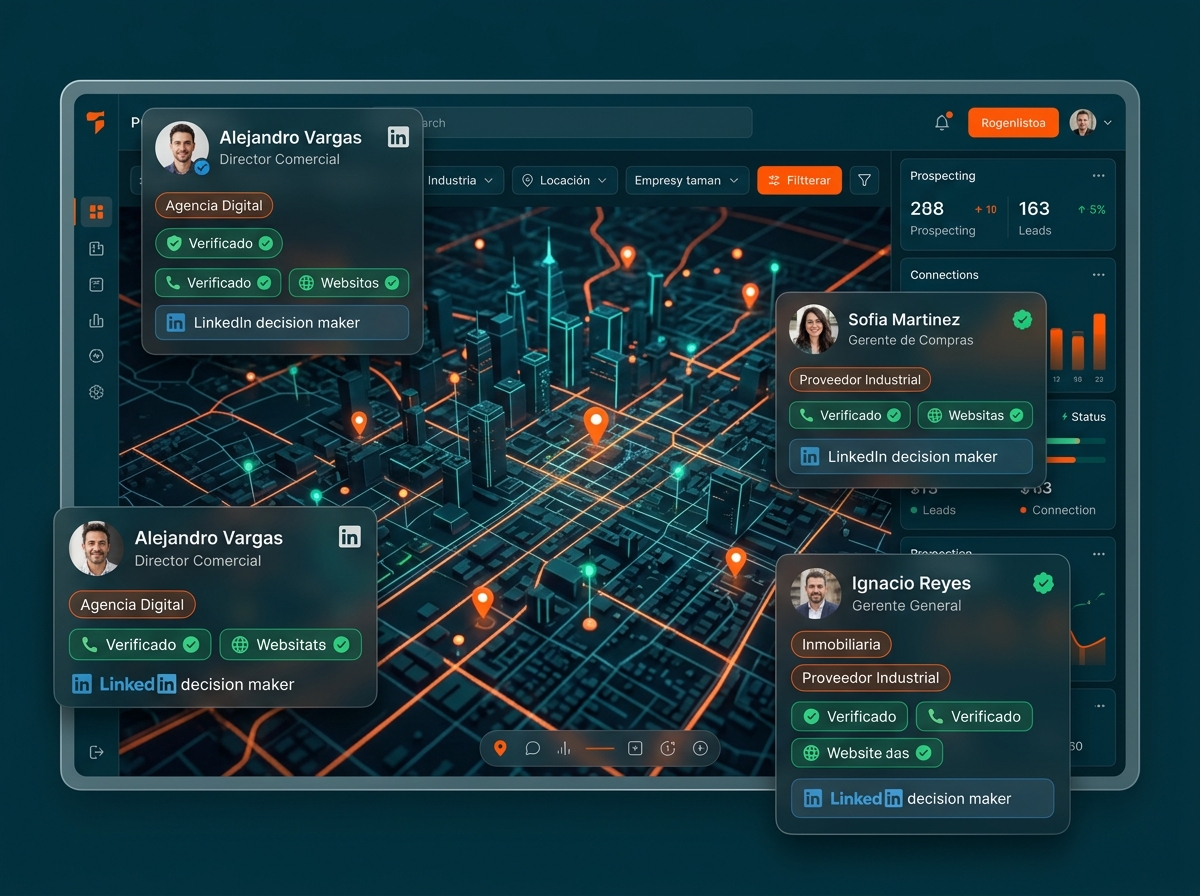Click the verified badge on Ignacio Reyes card

tap(1043, 583)
